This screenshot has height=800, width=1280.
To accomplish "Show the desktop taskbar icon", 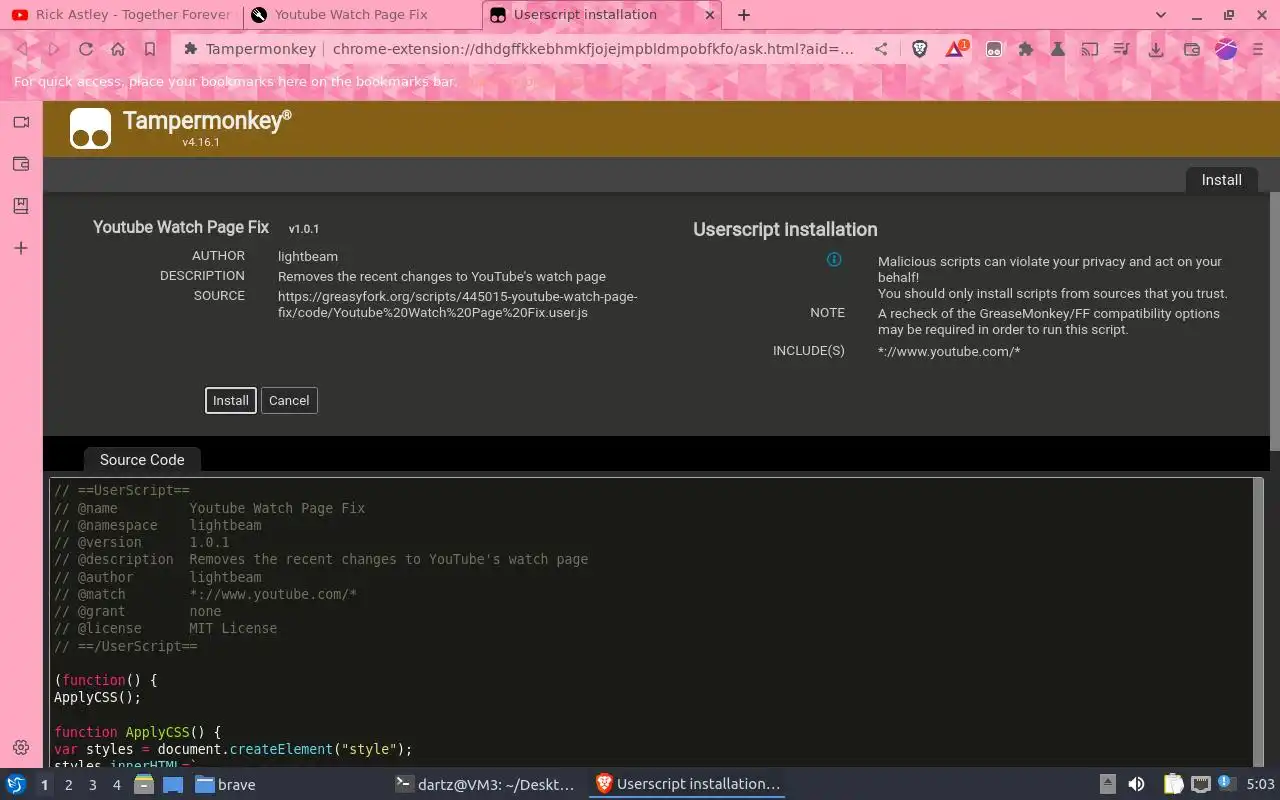I will (x=172, y=785).
